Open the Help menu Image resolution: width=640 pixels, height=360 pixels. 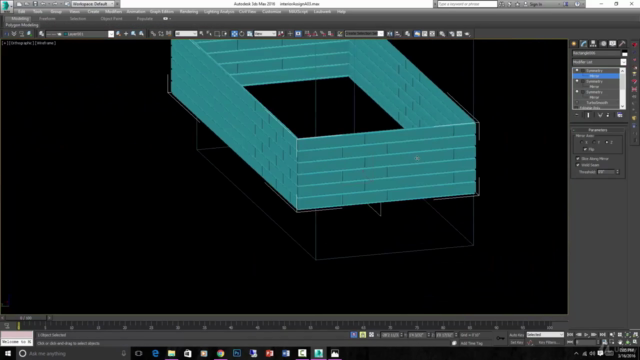(x=341, y=12)
